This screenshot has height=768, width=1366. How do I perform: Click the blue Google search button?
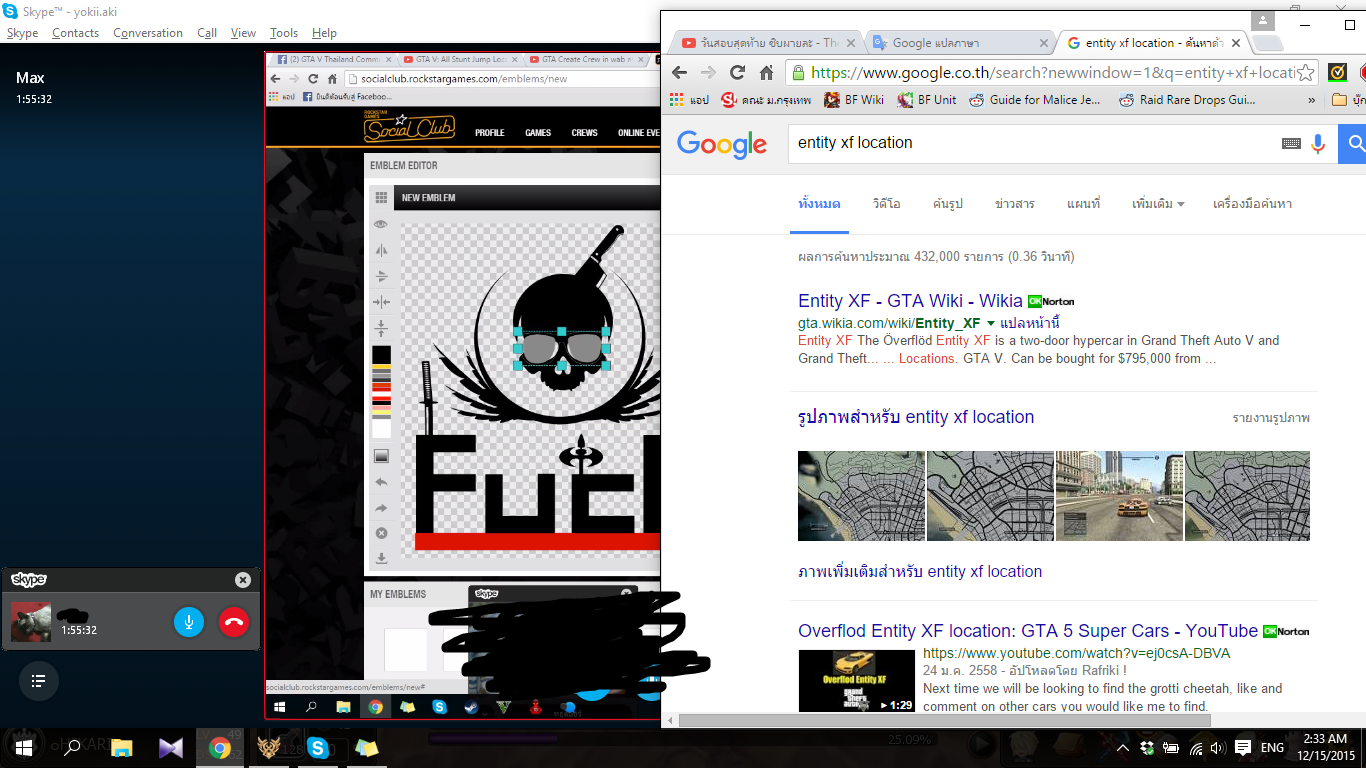(x=1353, y=143)
